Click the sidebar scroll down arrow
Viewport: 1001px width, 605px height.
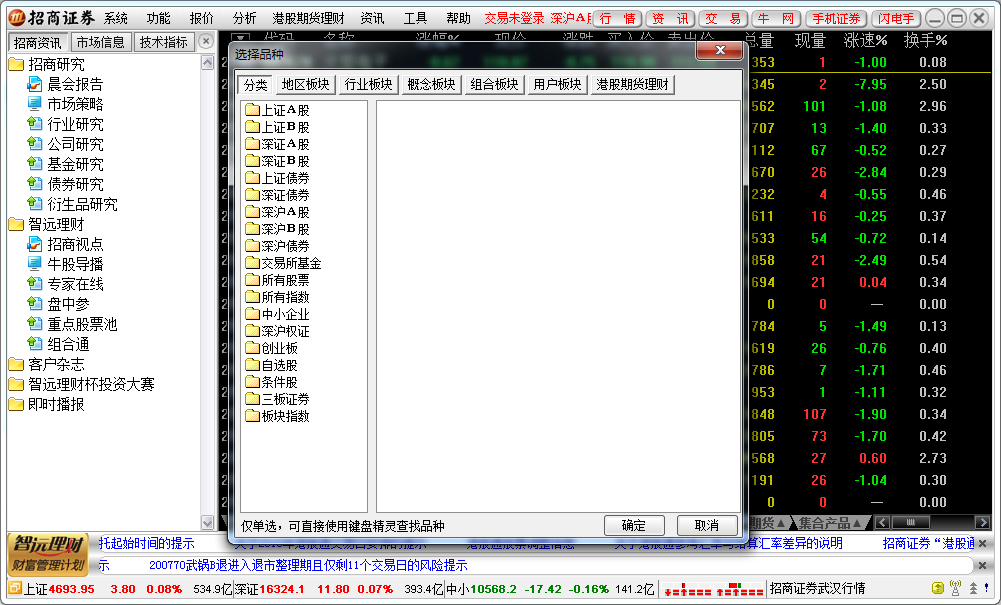(207, 523)
